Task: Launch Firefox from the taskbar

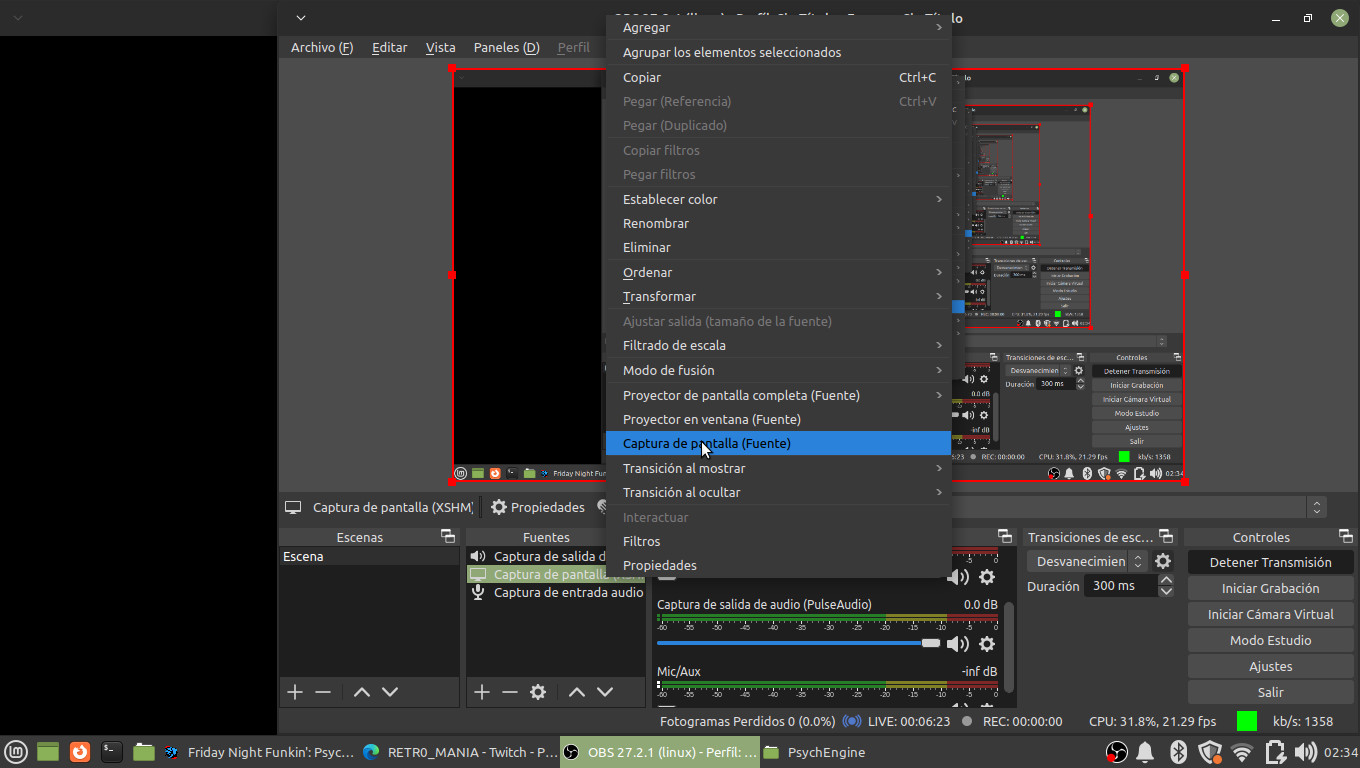Action: pos(80,752)
